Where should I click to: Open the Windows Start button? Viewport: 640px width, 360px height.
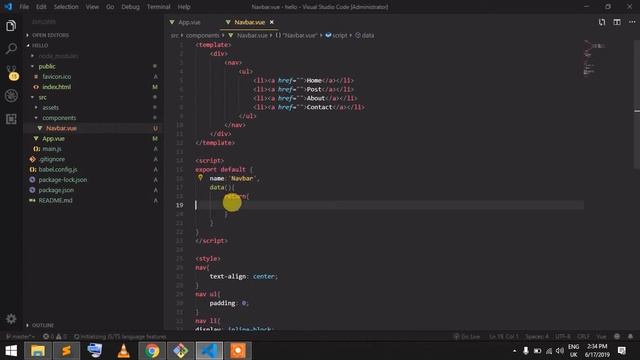tap(11, 351)
